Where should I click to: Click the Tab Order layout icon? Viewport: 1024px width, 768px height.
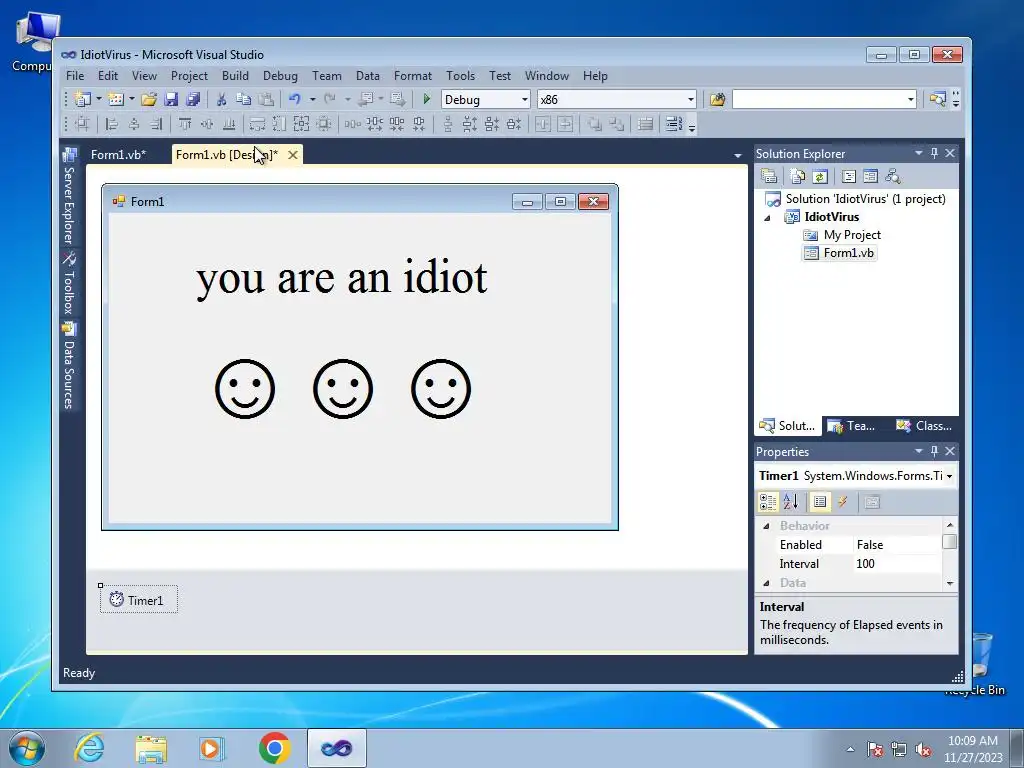point(673,123)
